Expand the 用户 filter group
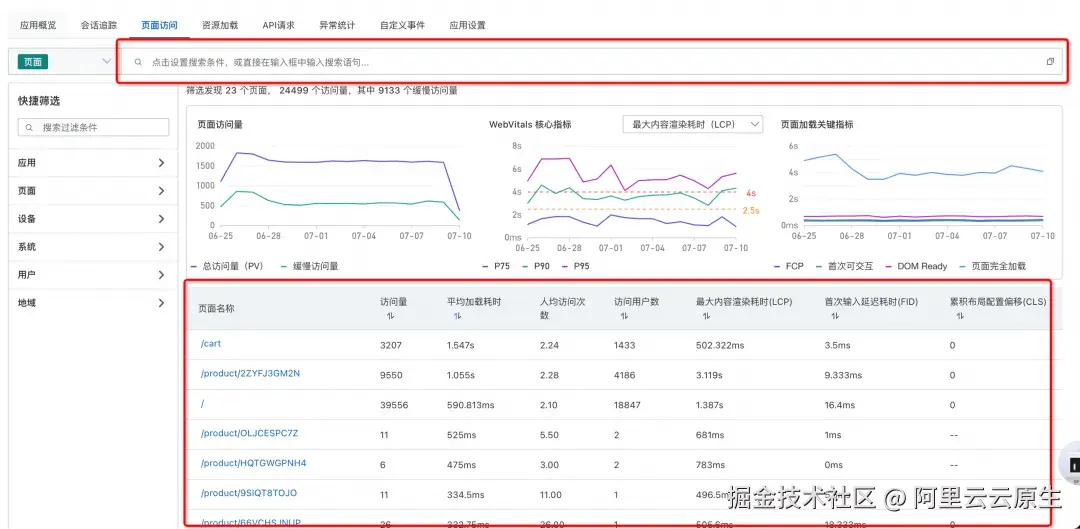Image resolution: width=1080 pixels, height=529 pixels. coord(93,275)
